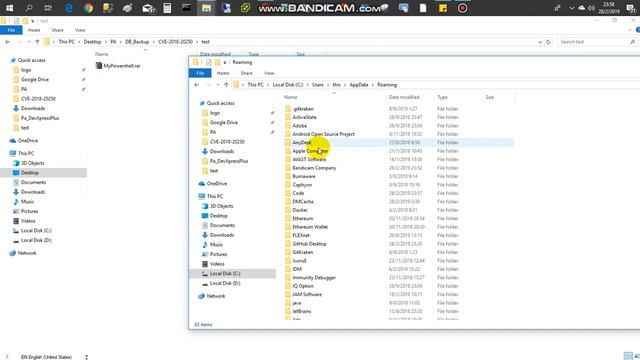The image size is (640, 360).
Task: Sort by Type column in Roaming window
Action: 442,97
